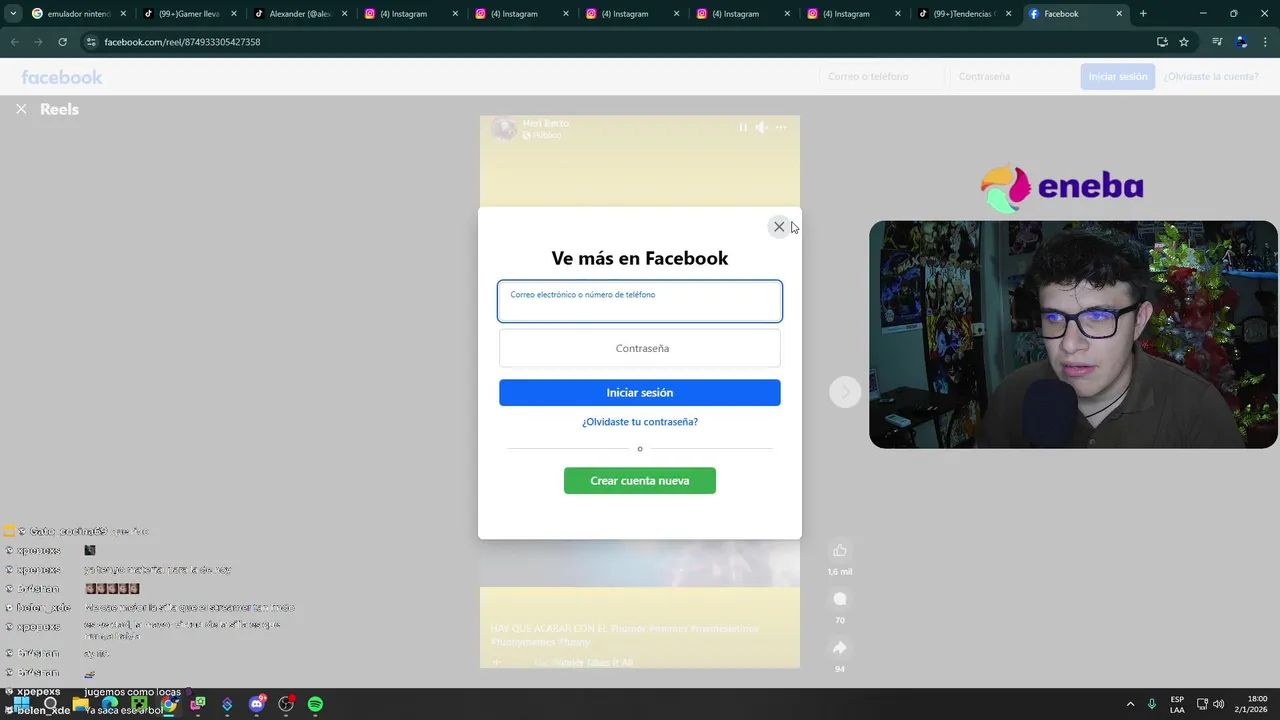Click the facebook.com/reel address bar URL
The width and height of the screenshot is (1280, 720).
pos(182,42)
